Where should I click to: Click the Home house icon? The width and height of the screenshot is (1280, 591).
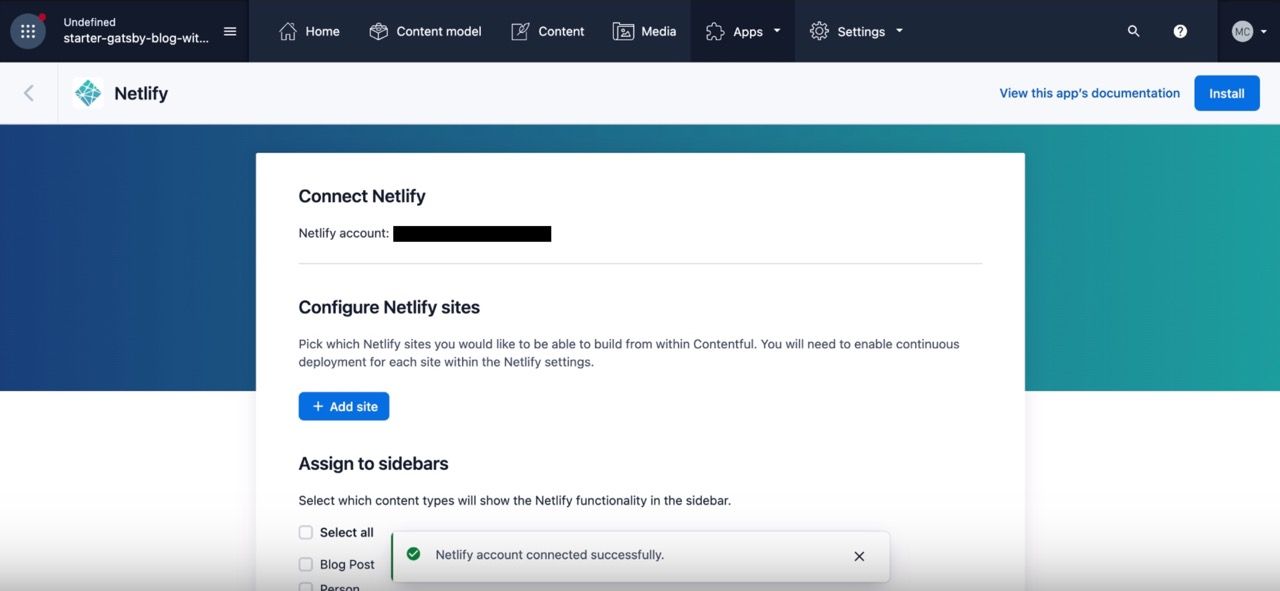coord(288,31)
